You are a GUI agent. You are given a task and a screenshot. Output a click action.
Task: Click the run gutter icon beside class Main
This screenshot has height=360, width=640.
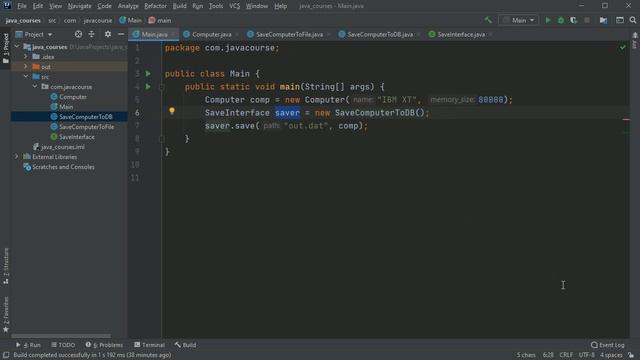148,73
